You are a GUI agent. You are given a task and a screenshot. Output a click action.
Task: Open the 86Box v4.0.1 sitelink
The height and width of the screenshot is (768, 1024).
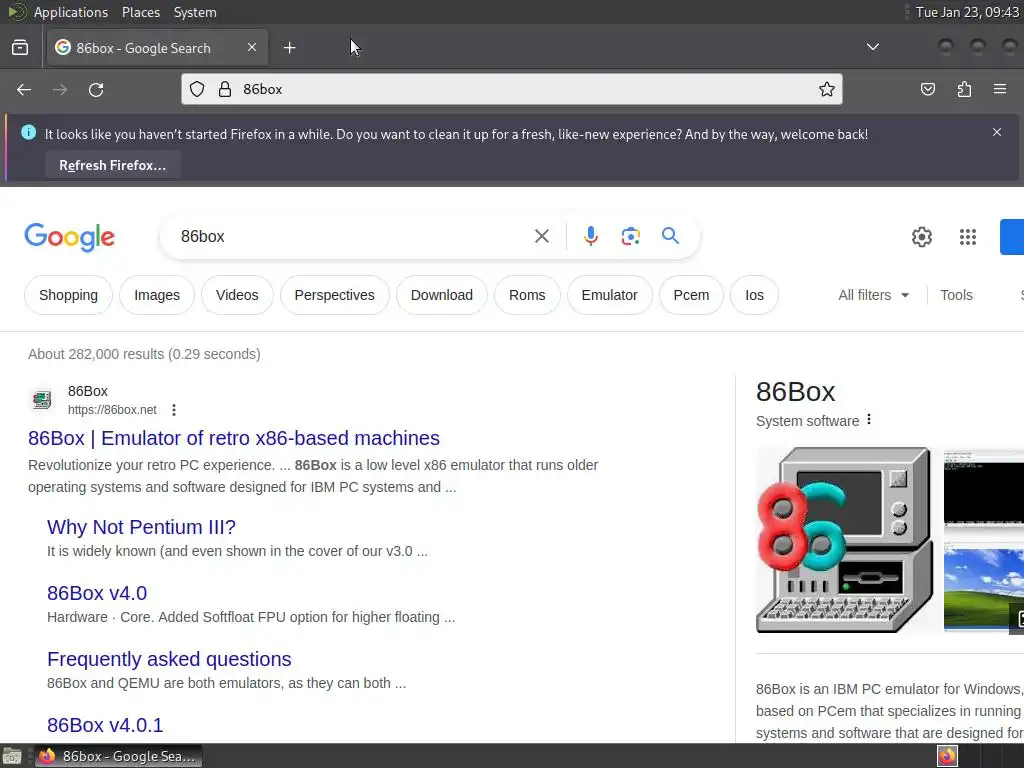[105, 725]
